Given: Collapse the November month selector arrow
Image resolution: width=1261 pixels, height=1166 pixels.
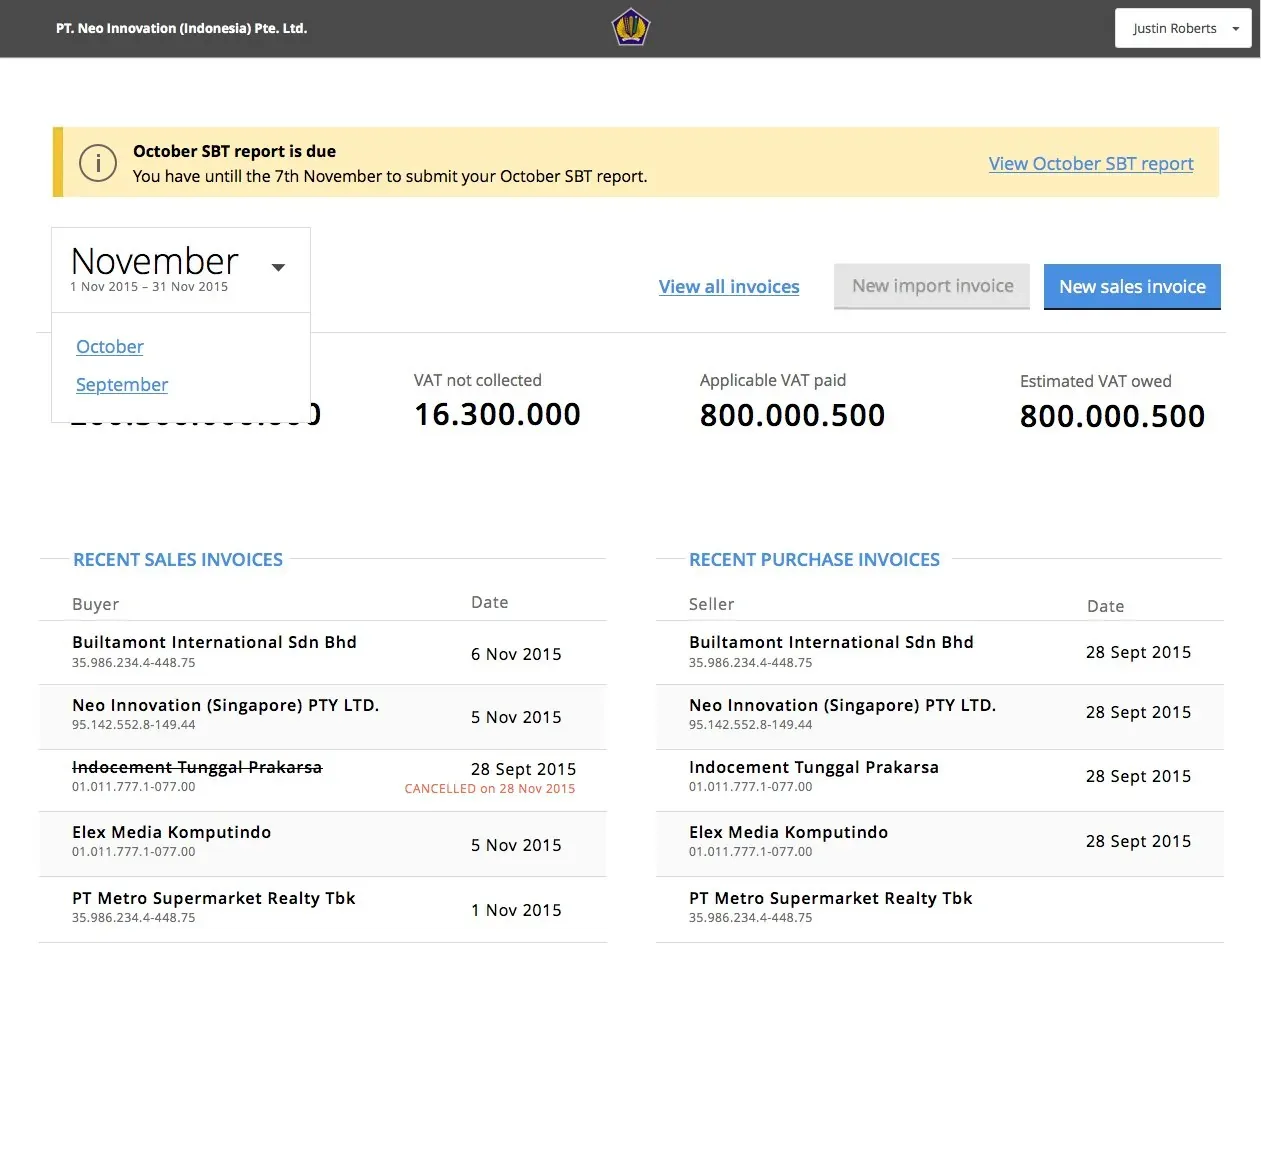Looking at the screenshot, I should pyautogui.click(x=279, y=267).
